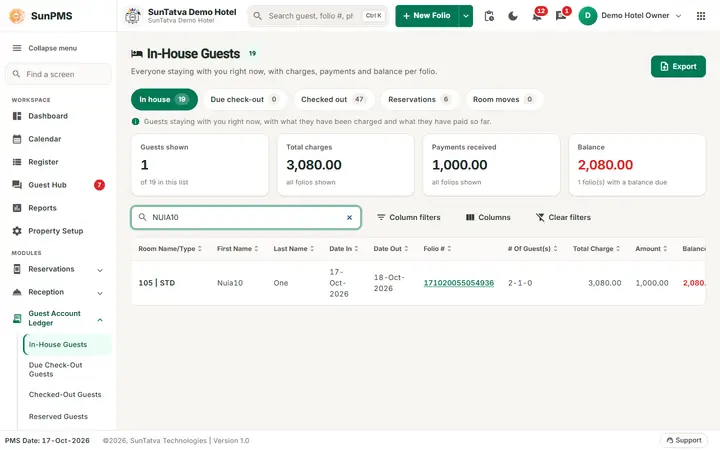Viewport: 720px width, 450px height.
Task: Click the Payments received 1,000.00 card
Action: (x=491, y=165)
